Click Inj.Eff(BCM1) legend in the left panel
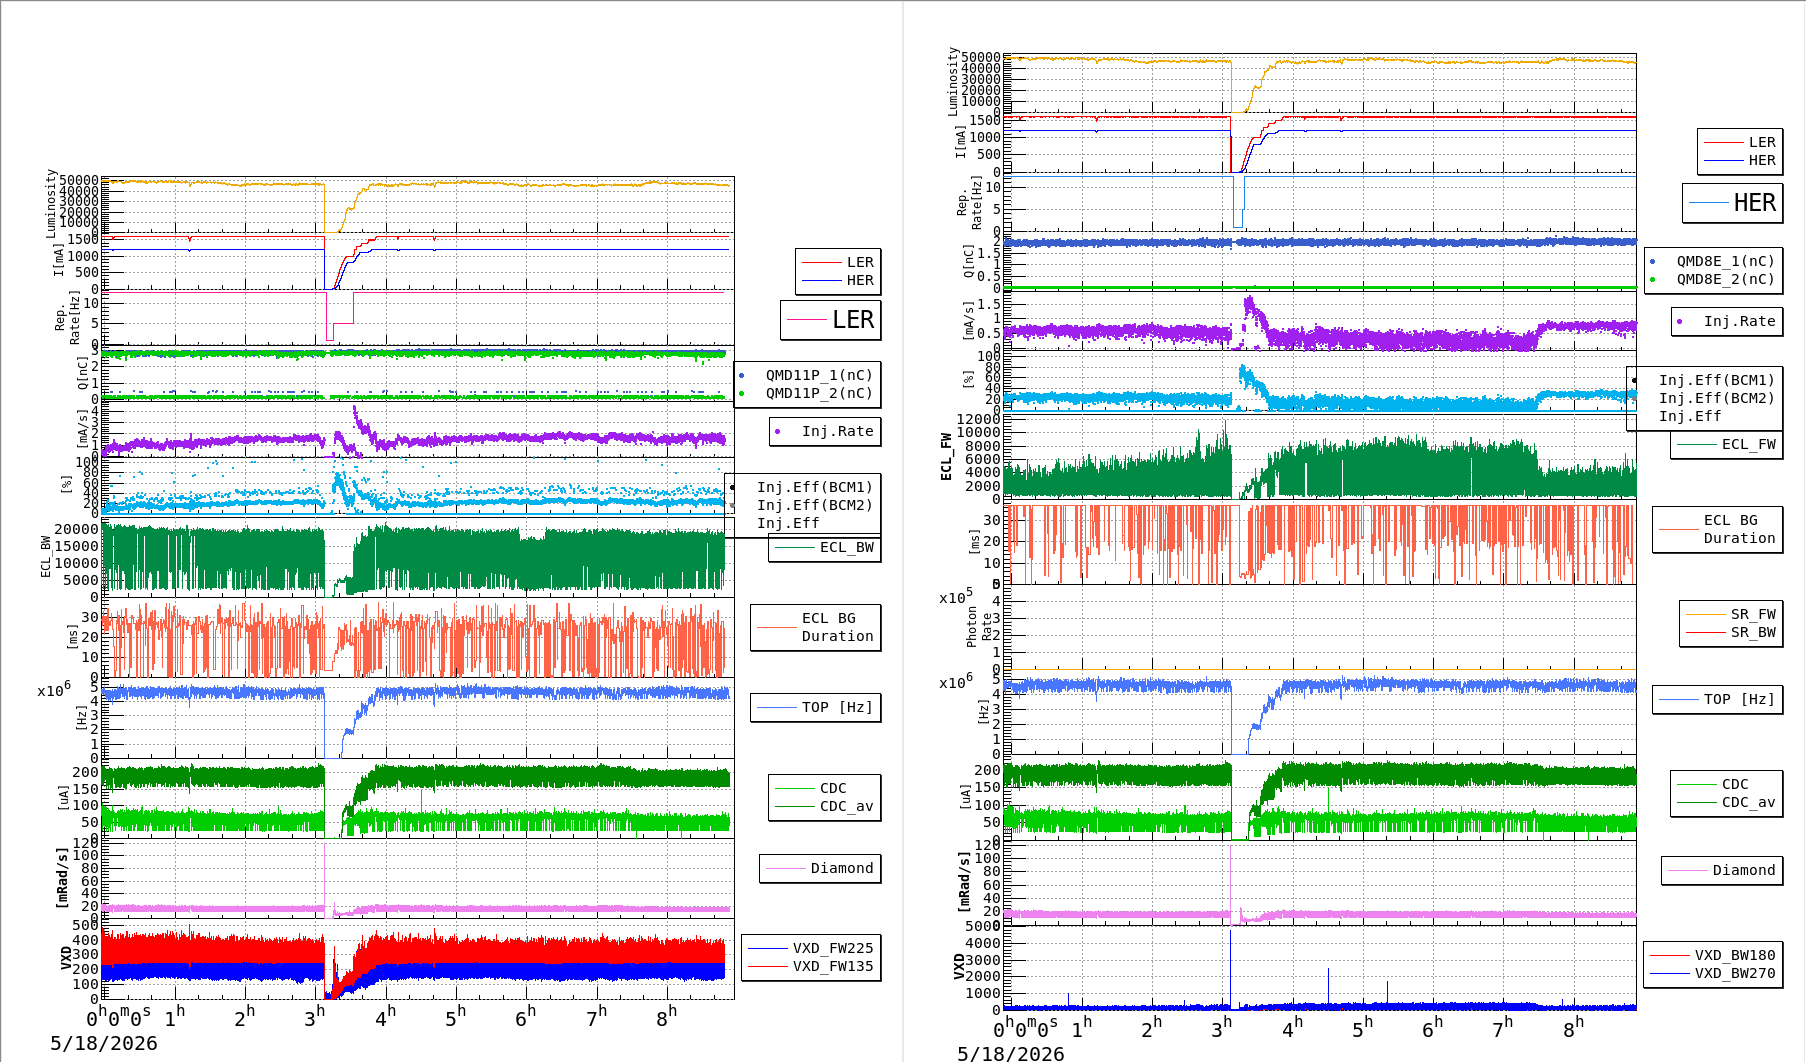 pos(814,487)
